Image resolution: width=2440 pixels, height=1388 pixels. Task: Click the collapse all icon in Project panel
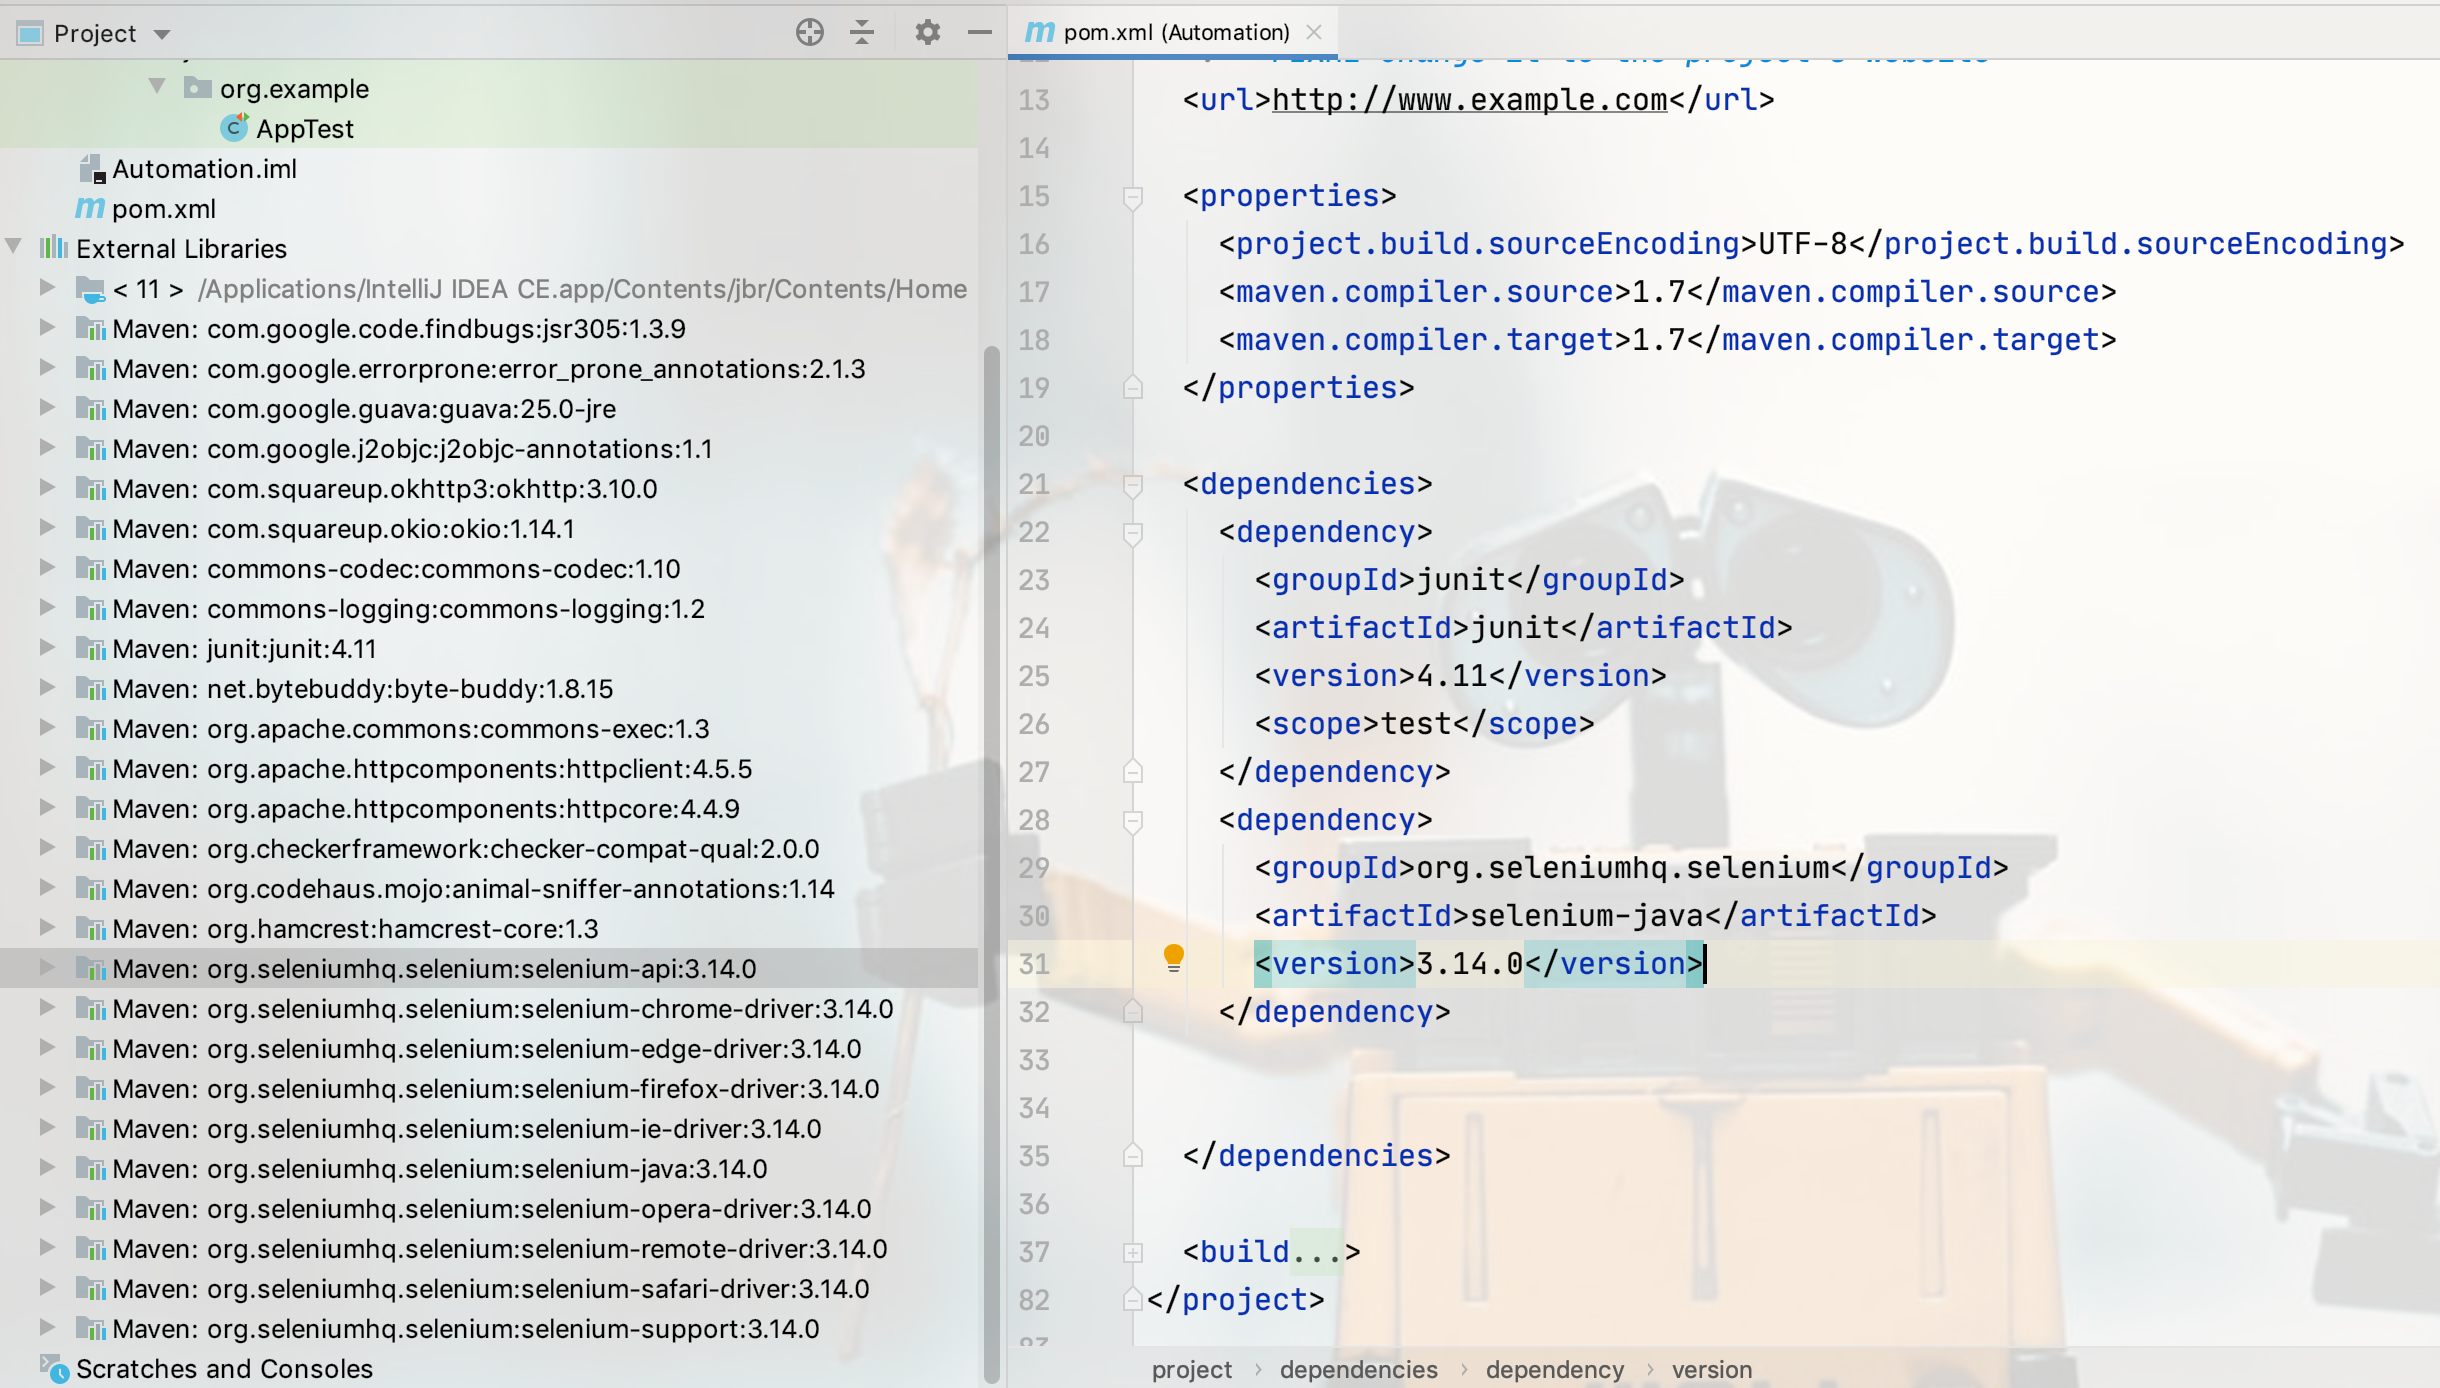coord(861,33)
